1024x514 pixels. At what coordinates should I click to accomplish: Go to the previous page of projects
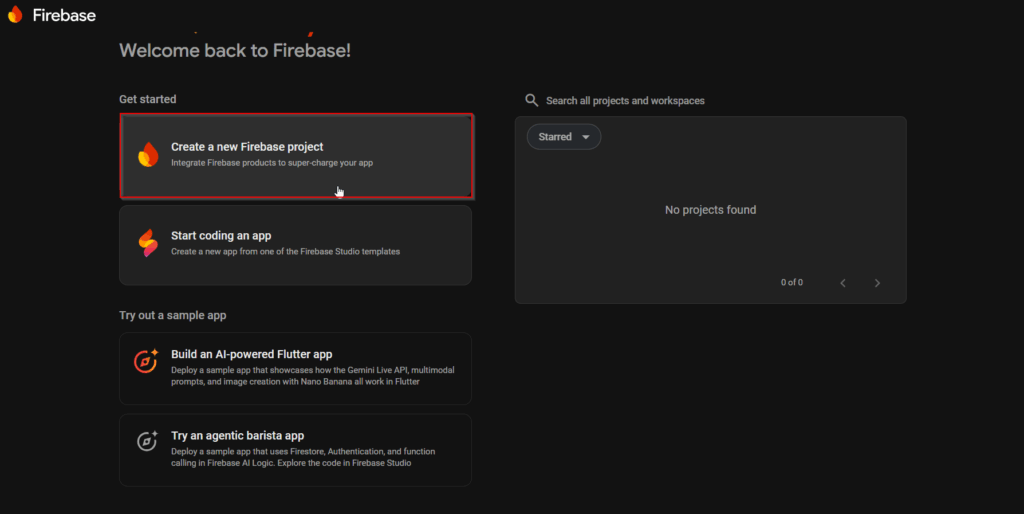click(x=843, y=283)
